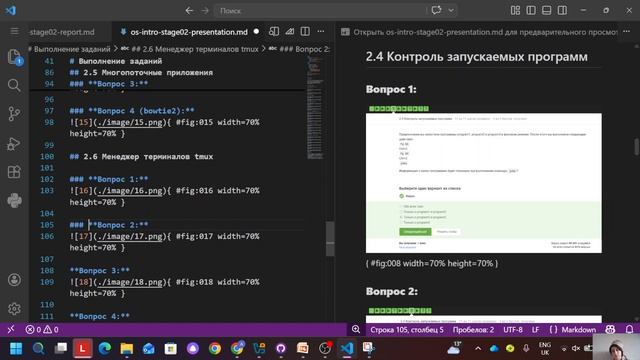The width and height of the screenshot is (640, 360).
Task: Open the hamburger application menu
Action: (14, 31)
